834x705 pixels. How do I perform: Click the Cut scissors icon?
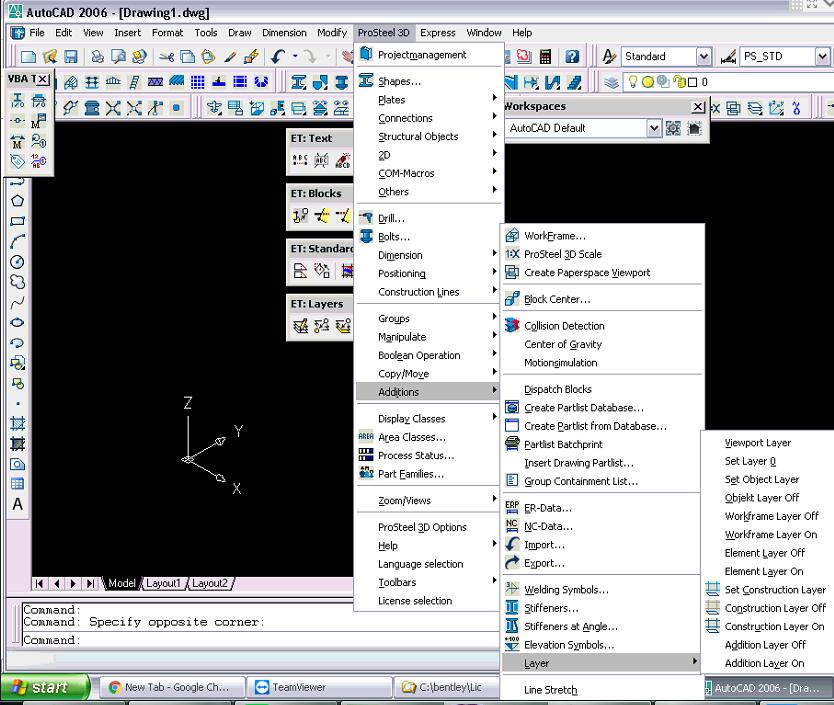pyautogui.click(x=167, y=56)
